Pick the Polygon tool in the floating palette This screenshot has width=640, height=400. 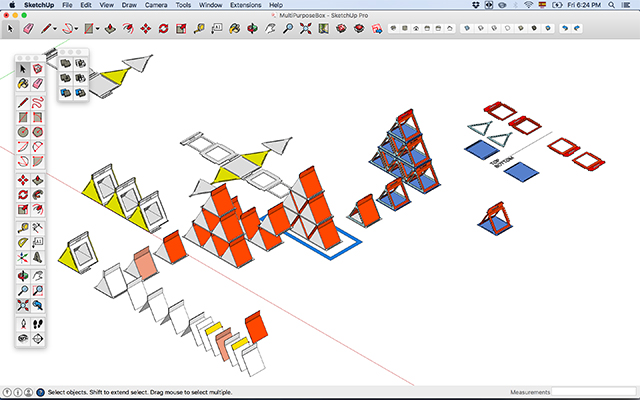point(38,132)
